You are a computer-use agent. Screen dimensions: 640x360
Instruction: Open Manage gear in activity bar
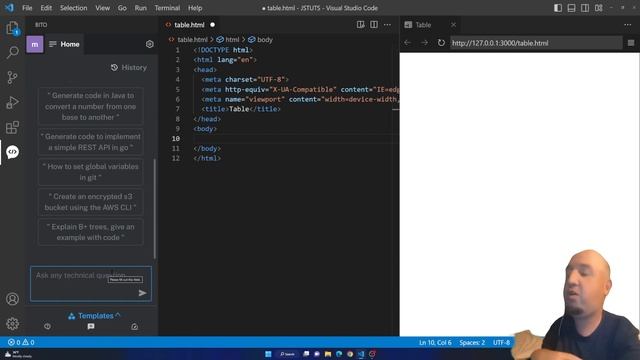12,323
